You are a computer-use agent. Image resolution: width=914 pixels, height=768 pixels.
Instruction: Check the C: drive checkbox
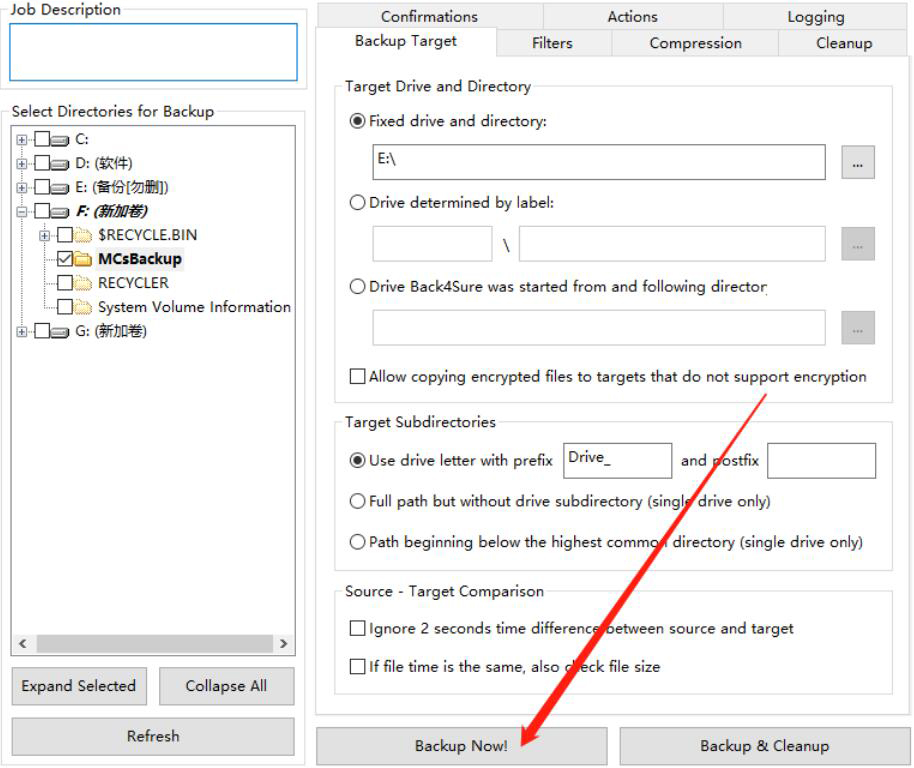click(x=42, y=139)
